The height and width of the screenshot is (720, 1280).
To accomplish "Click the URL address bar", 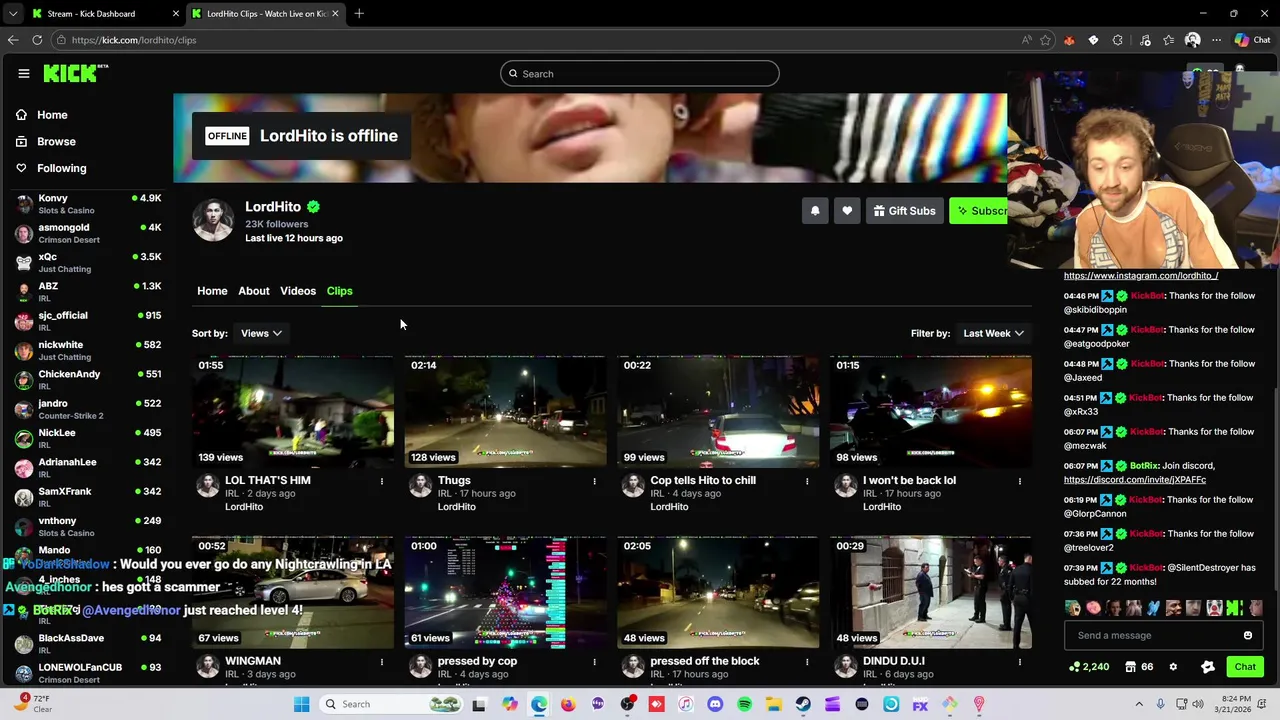I will (x=540, y=40).
